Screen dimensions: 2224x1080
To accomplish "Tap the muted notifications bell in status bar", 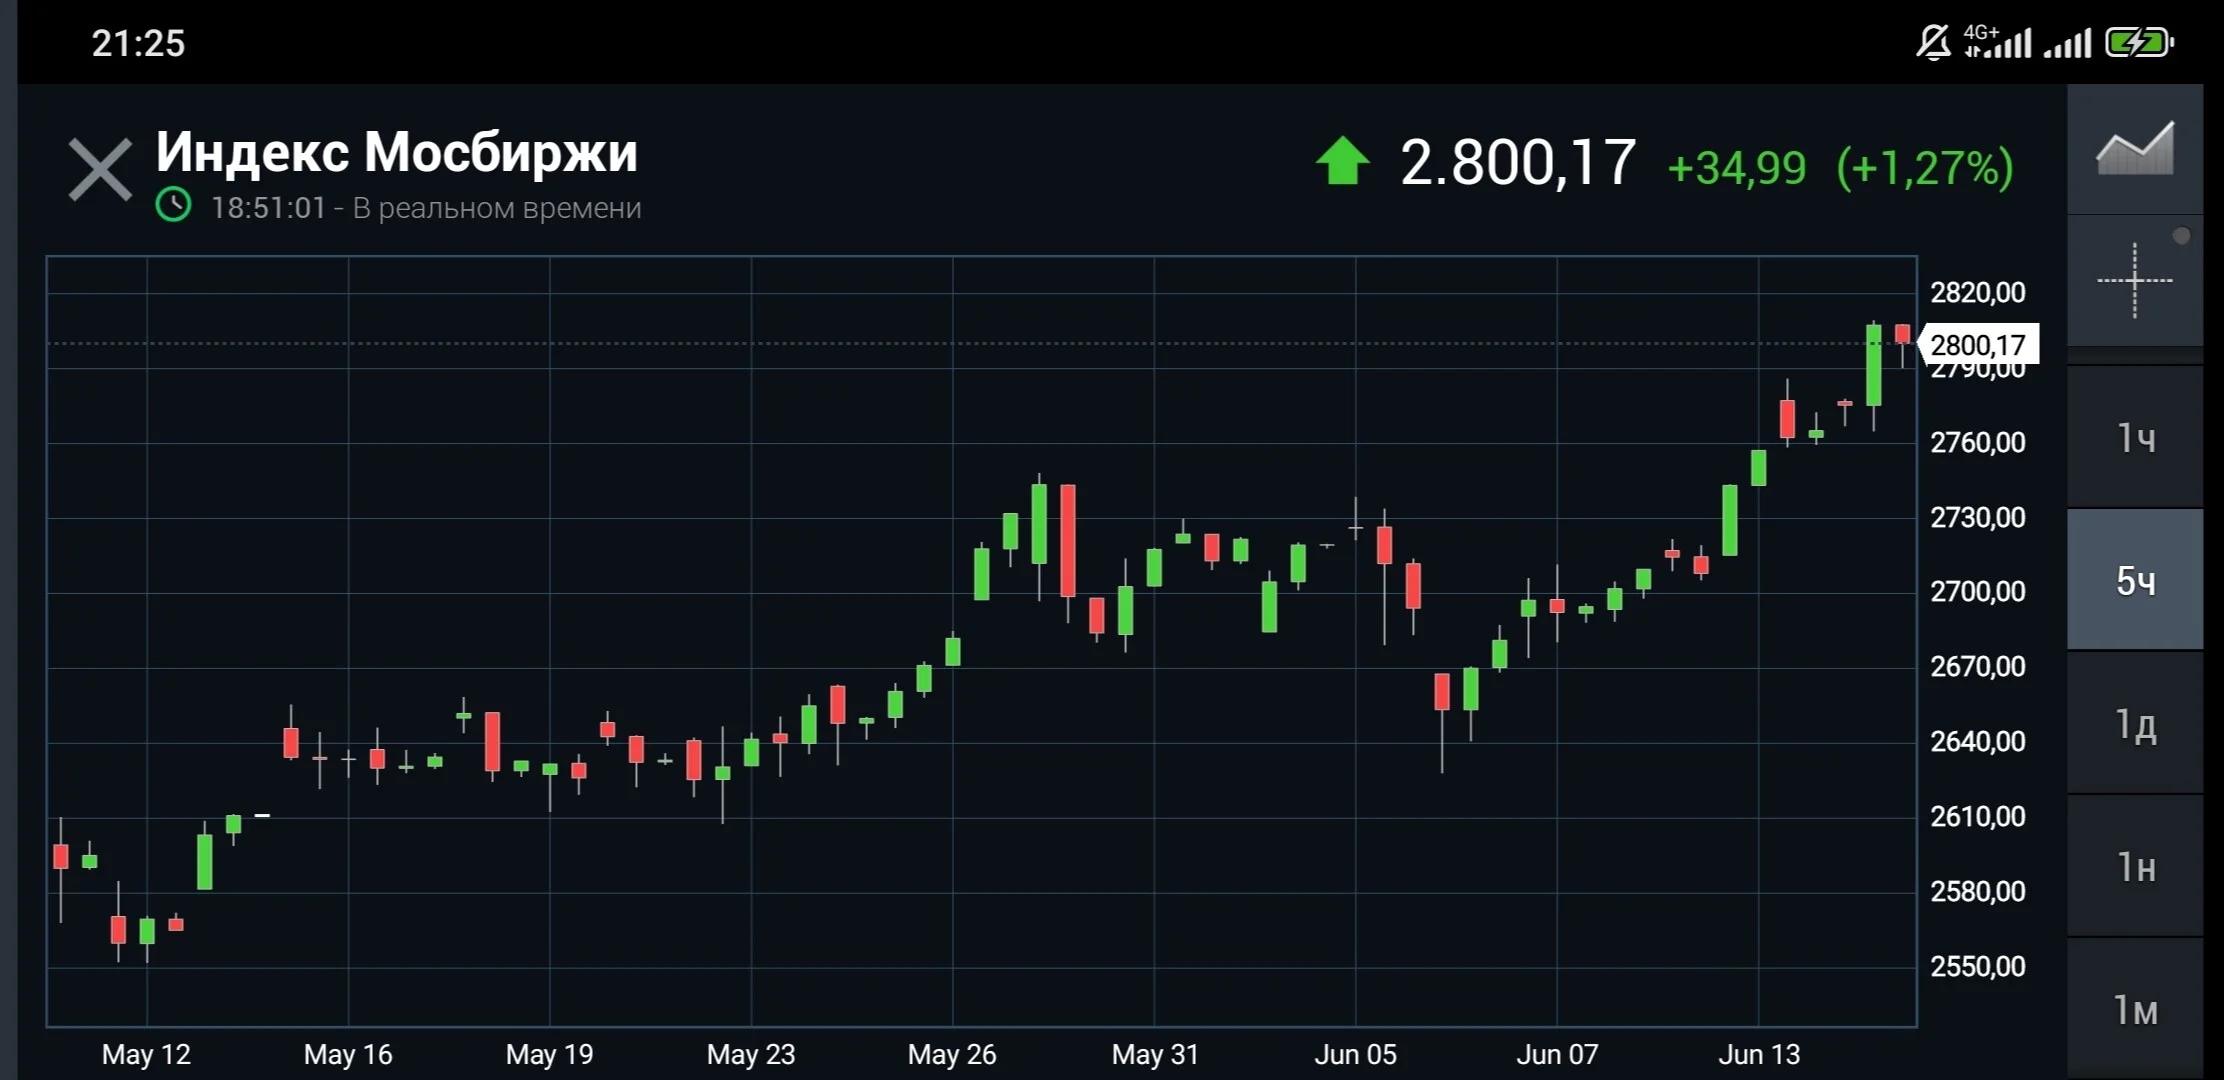I will tap(1933, 42).
